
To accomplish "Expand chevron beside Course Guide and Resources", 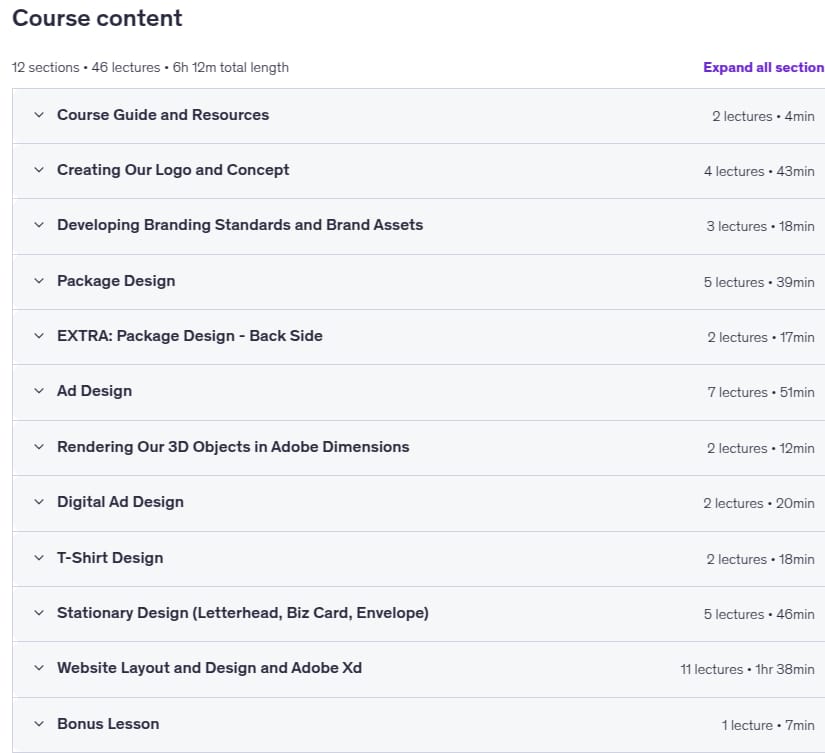I will tap(39, 115).
